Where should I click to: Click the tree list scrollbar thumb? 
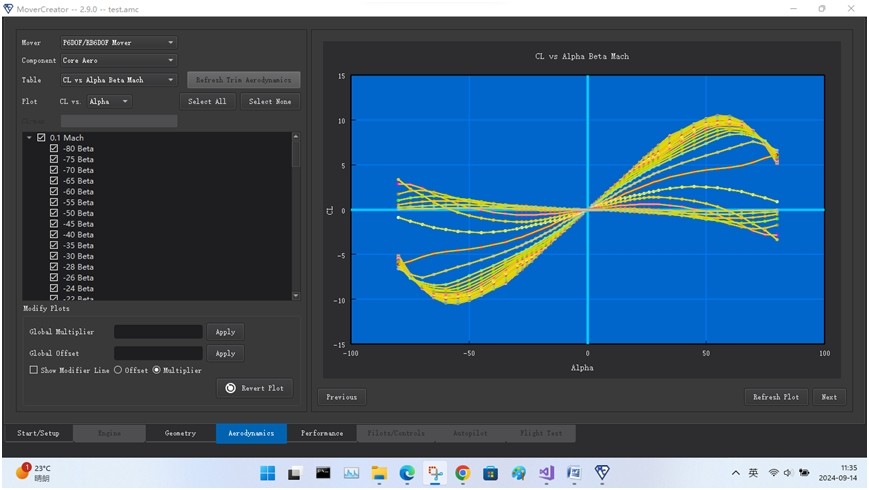click(x=295, y=152)
